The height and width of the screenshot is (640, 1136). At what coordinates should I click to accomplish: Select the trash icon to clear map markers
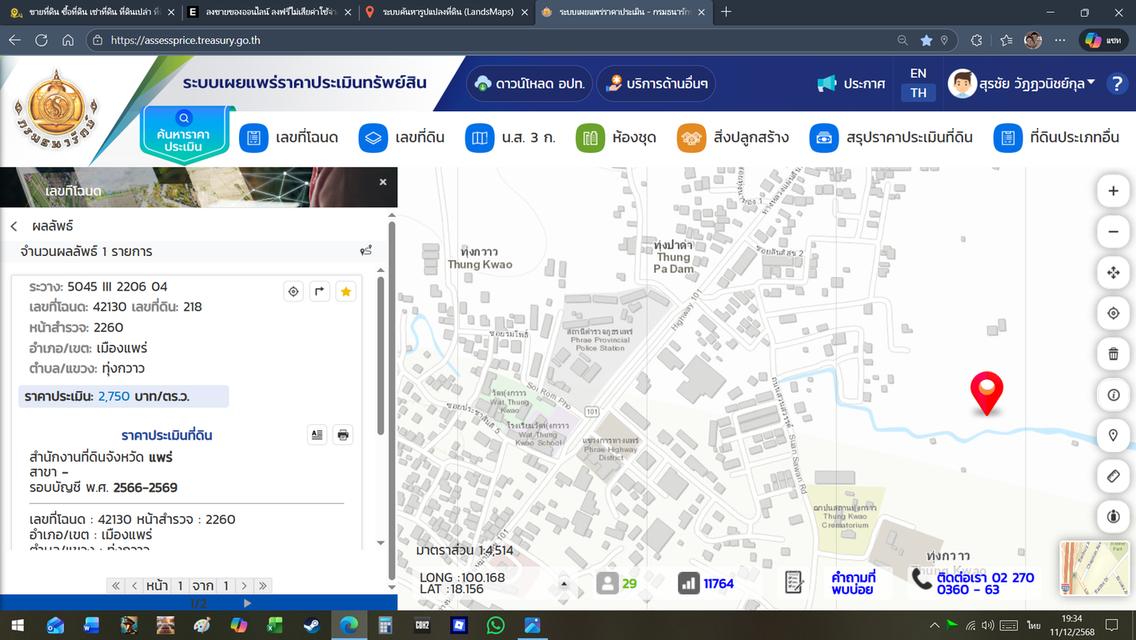[x=1113, y=353]
